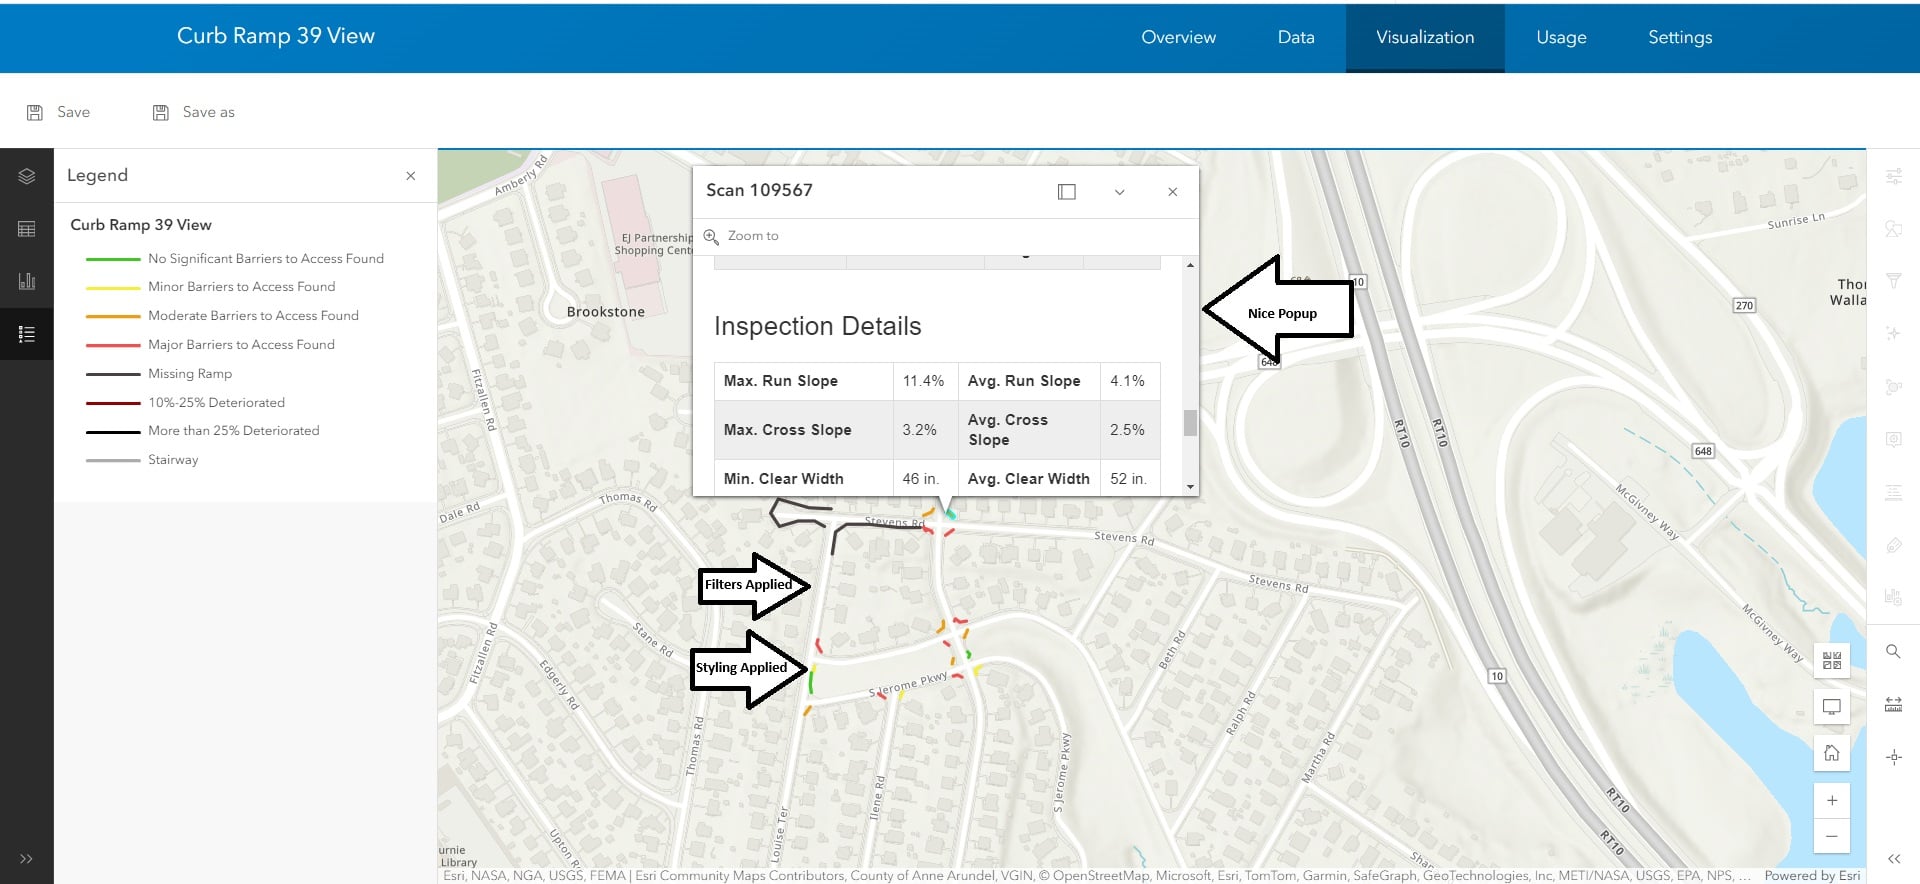
Task: Open the Search magnifier on right toolbar
Action: [1894, 651]
